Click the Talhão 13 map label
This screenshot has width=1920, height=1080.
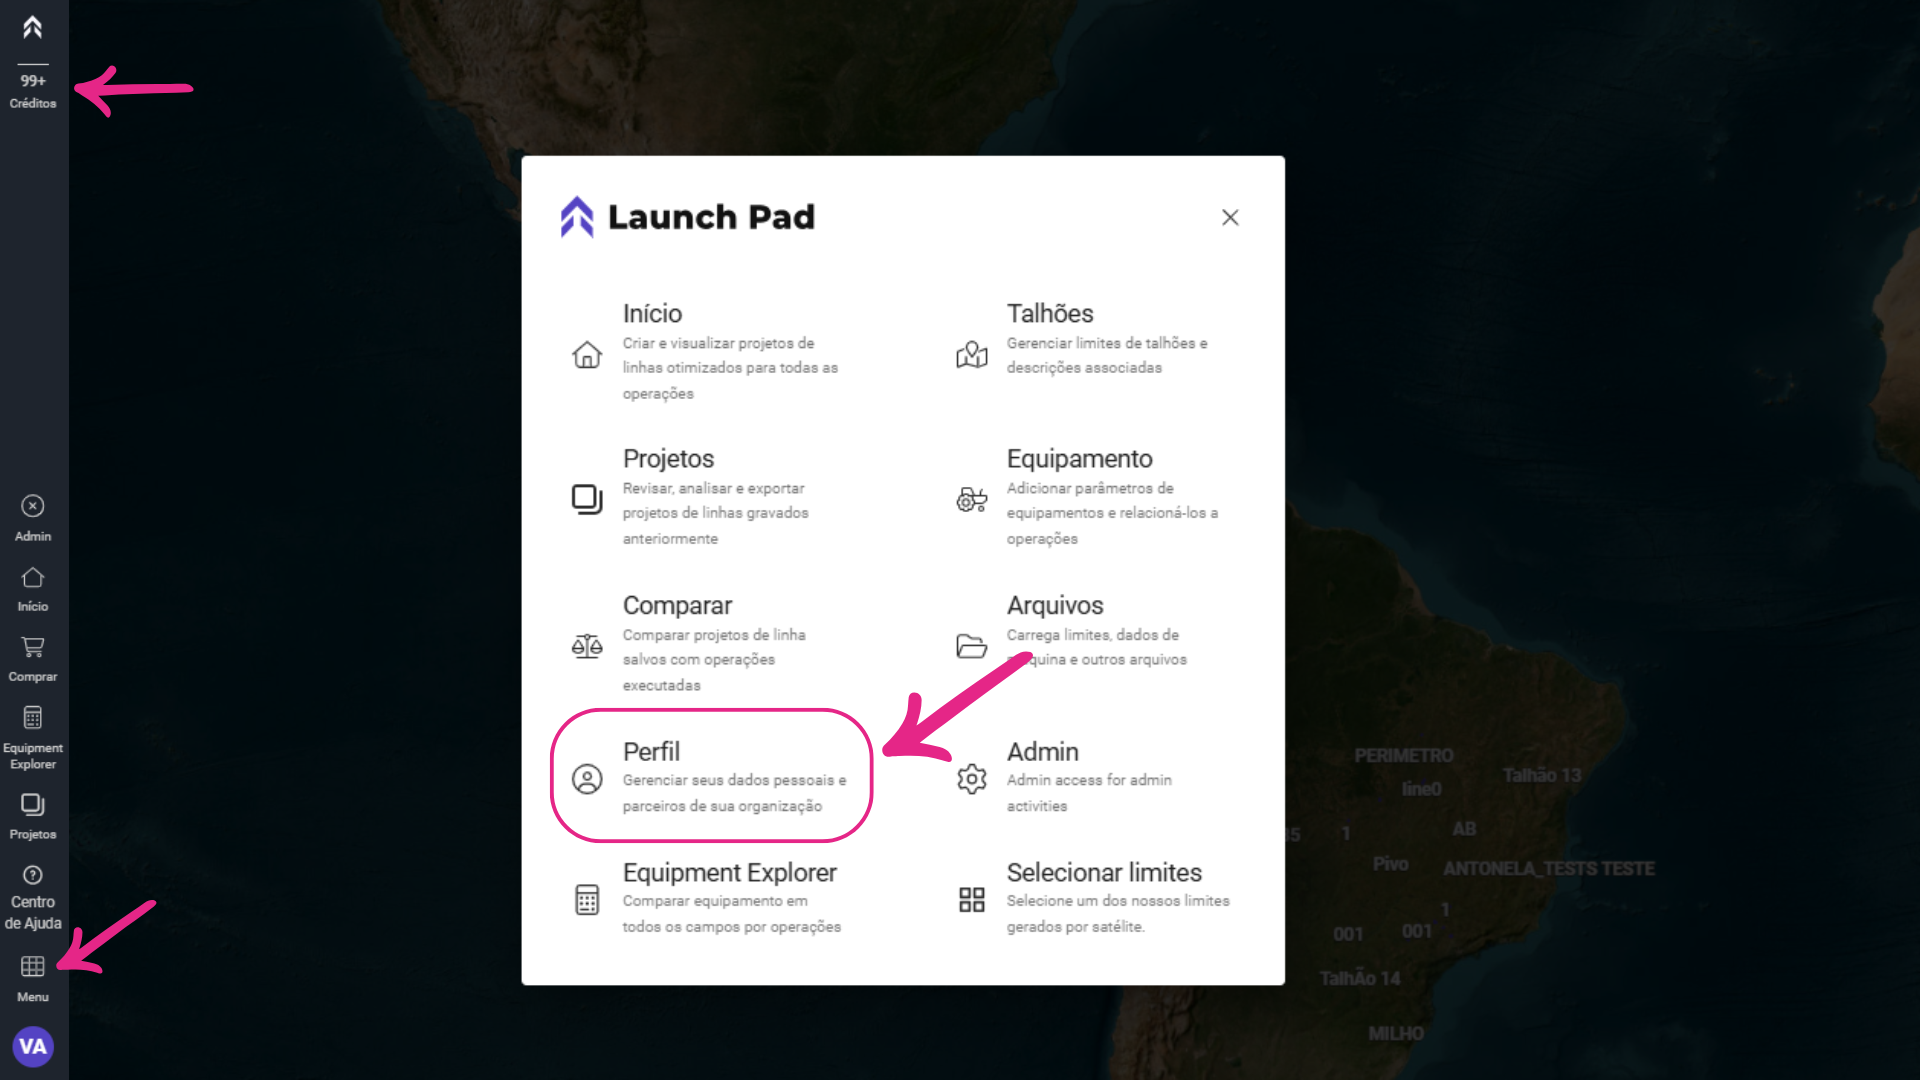pyautogui.click(x=1542, y=775)
